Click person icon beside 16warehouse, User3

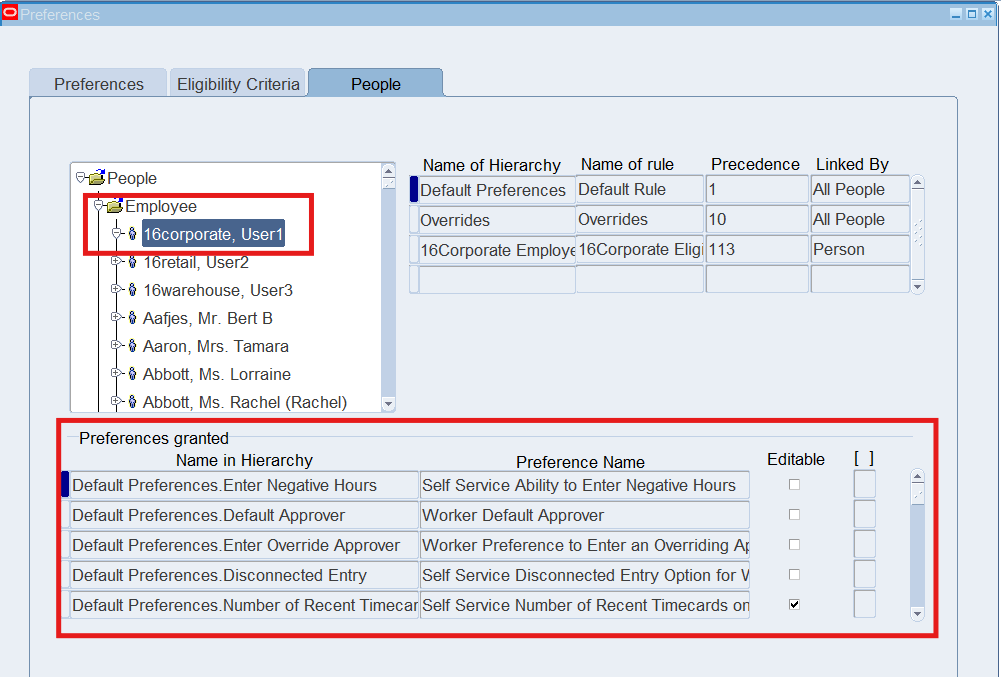tap(133, 290)
